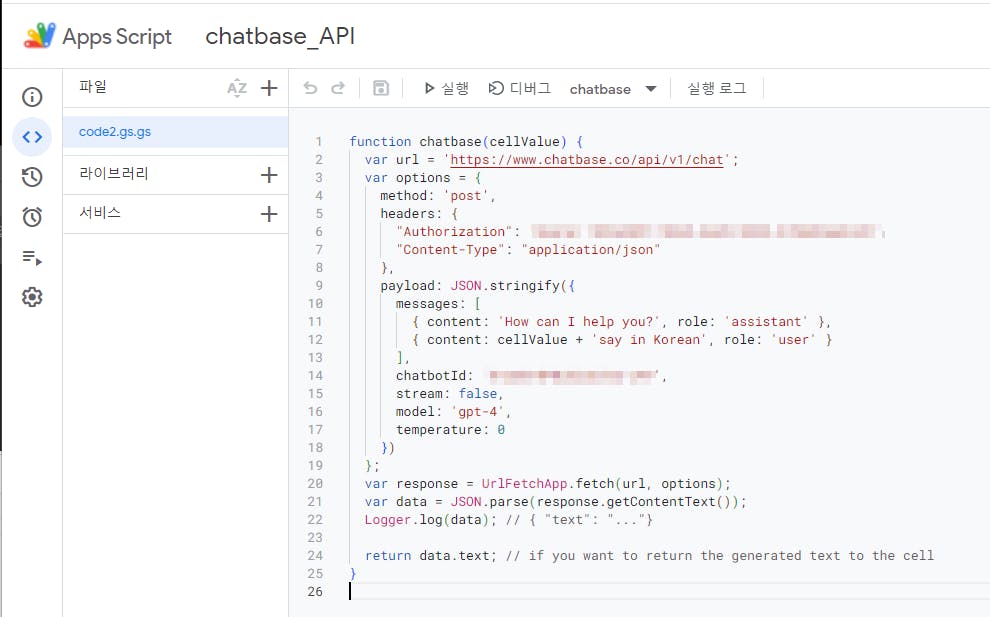This screenshot has width=990, height=617.
Task: Add a service with 서비스 plus icon
Action: pyautogui.click(x=269, y=213)
